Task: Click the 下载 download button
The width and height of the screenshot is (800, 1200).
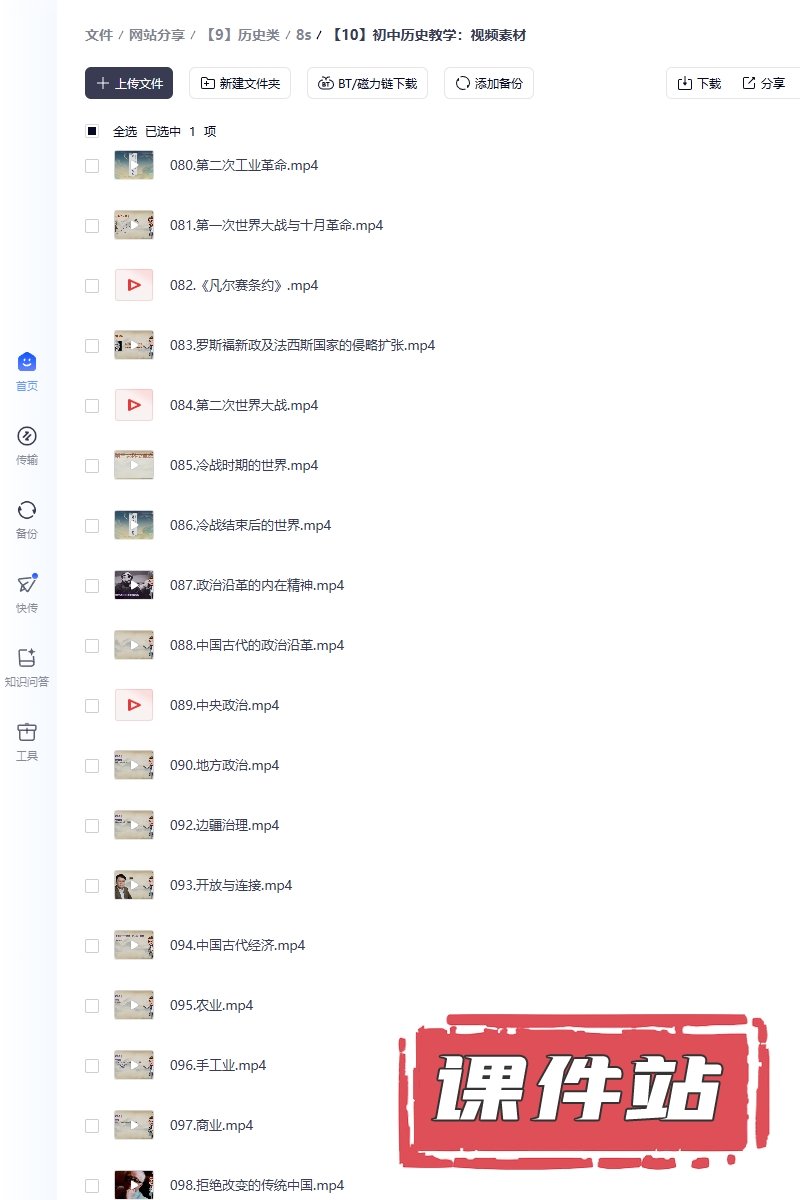Action: tap(699, 83)
